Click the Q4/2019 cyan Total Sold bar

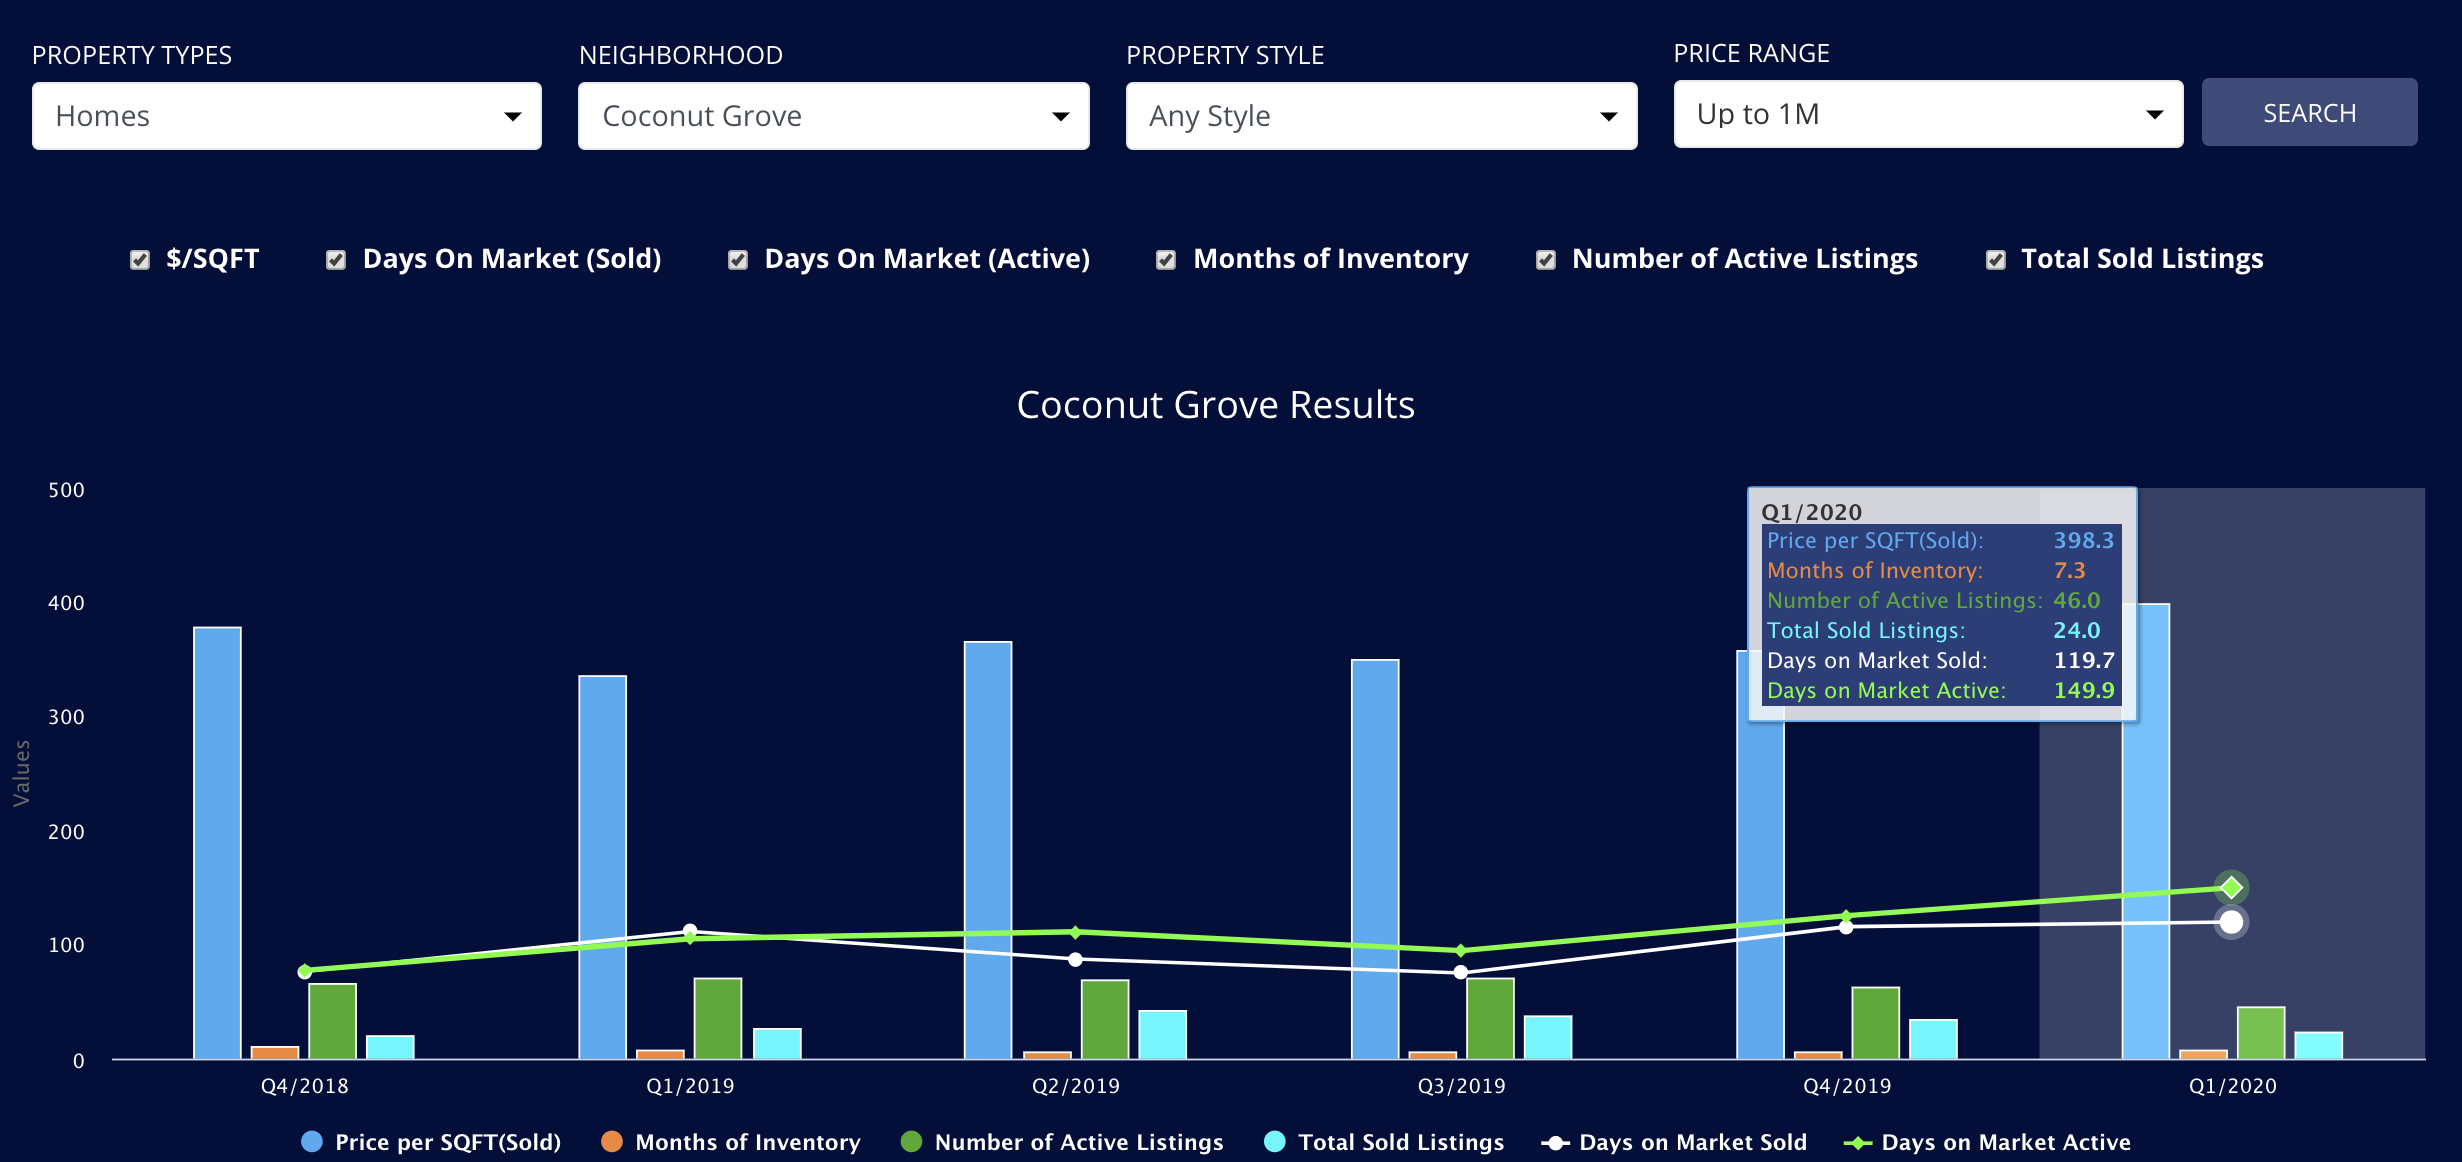point(1933,1039)
